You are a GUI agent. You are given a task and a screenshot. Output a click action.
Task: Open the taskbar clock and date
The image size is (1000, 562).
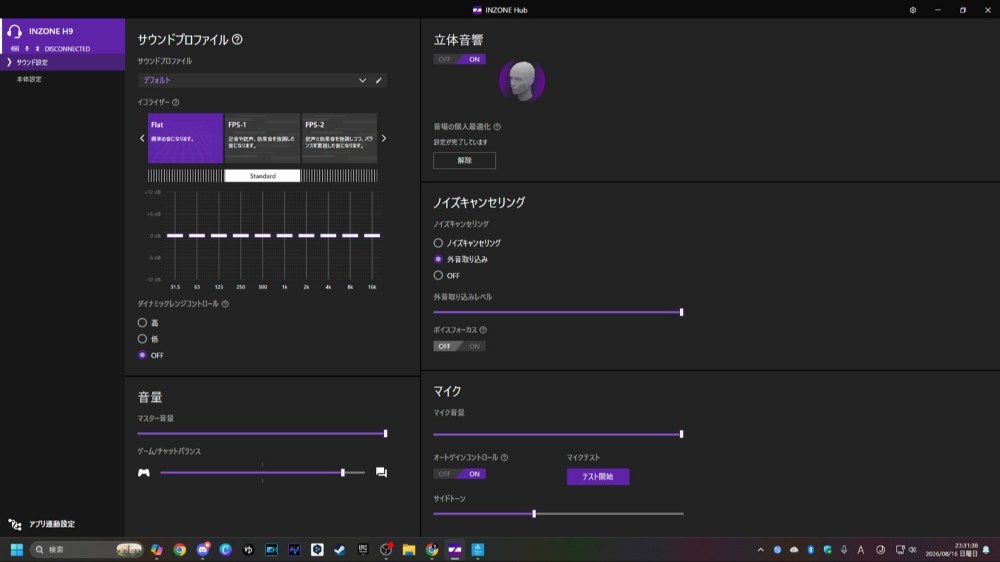point(952,549)
